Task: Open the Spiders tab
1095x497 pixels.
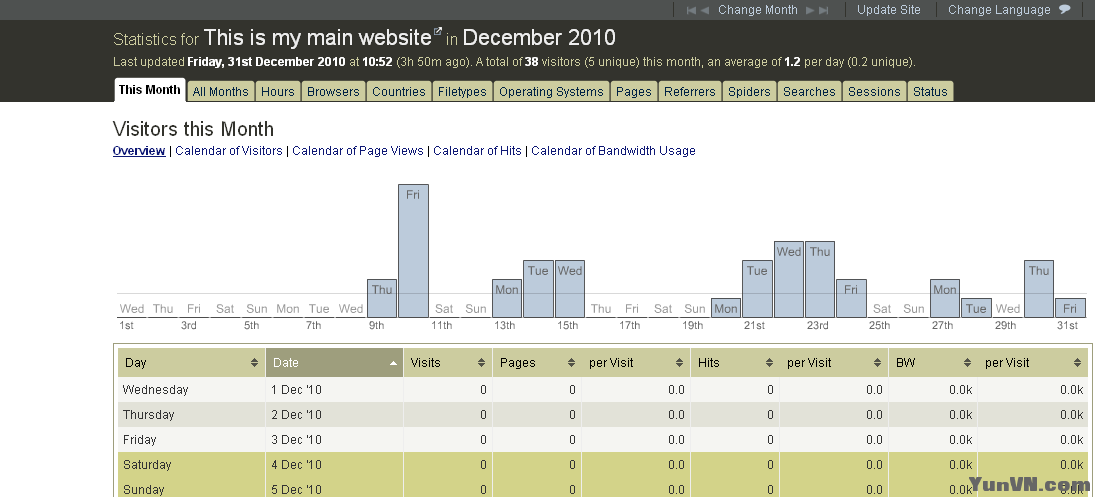Action: 749,91
